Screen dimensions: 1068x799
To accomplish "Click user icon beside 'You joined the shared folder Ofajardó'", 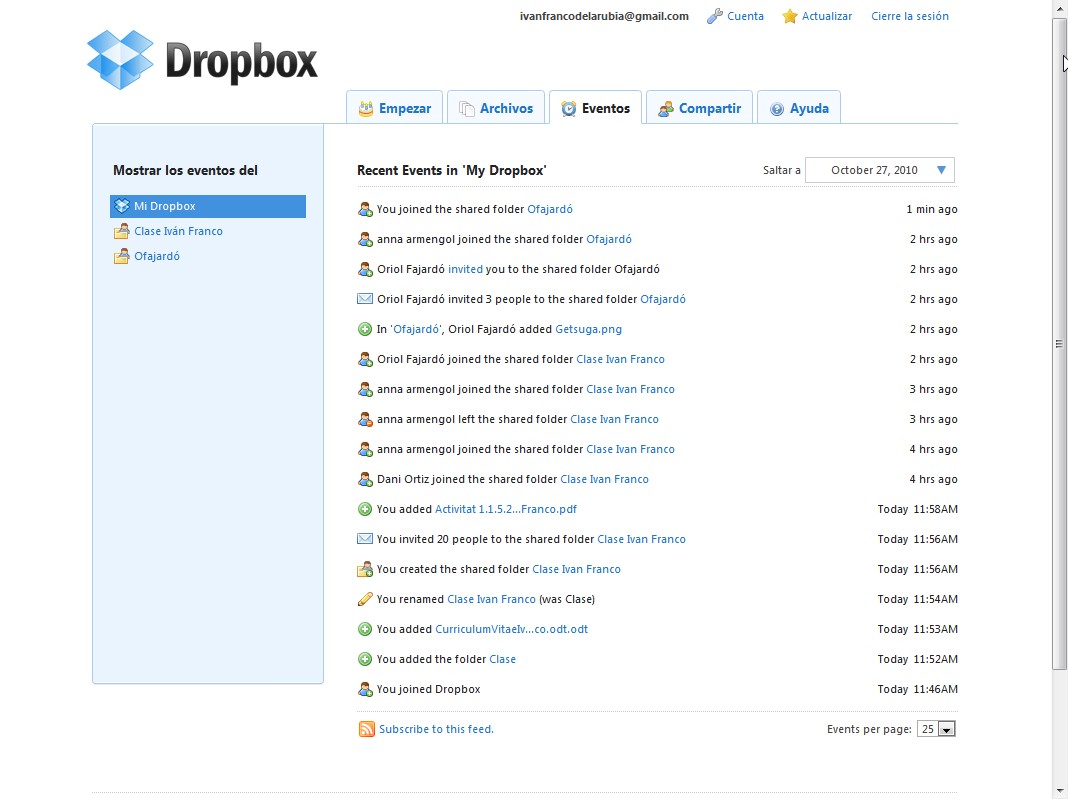I will 365,209.
